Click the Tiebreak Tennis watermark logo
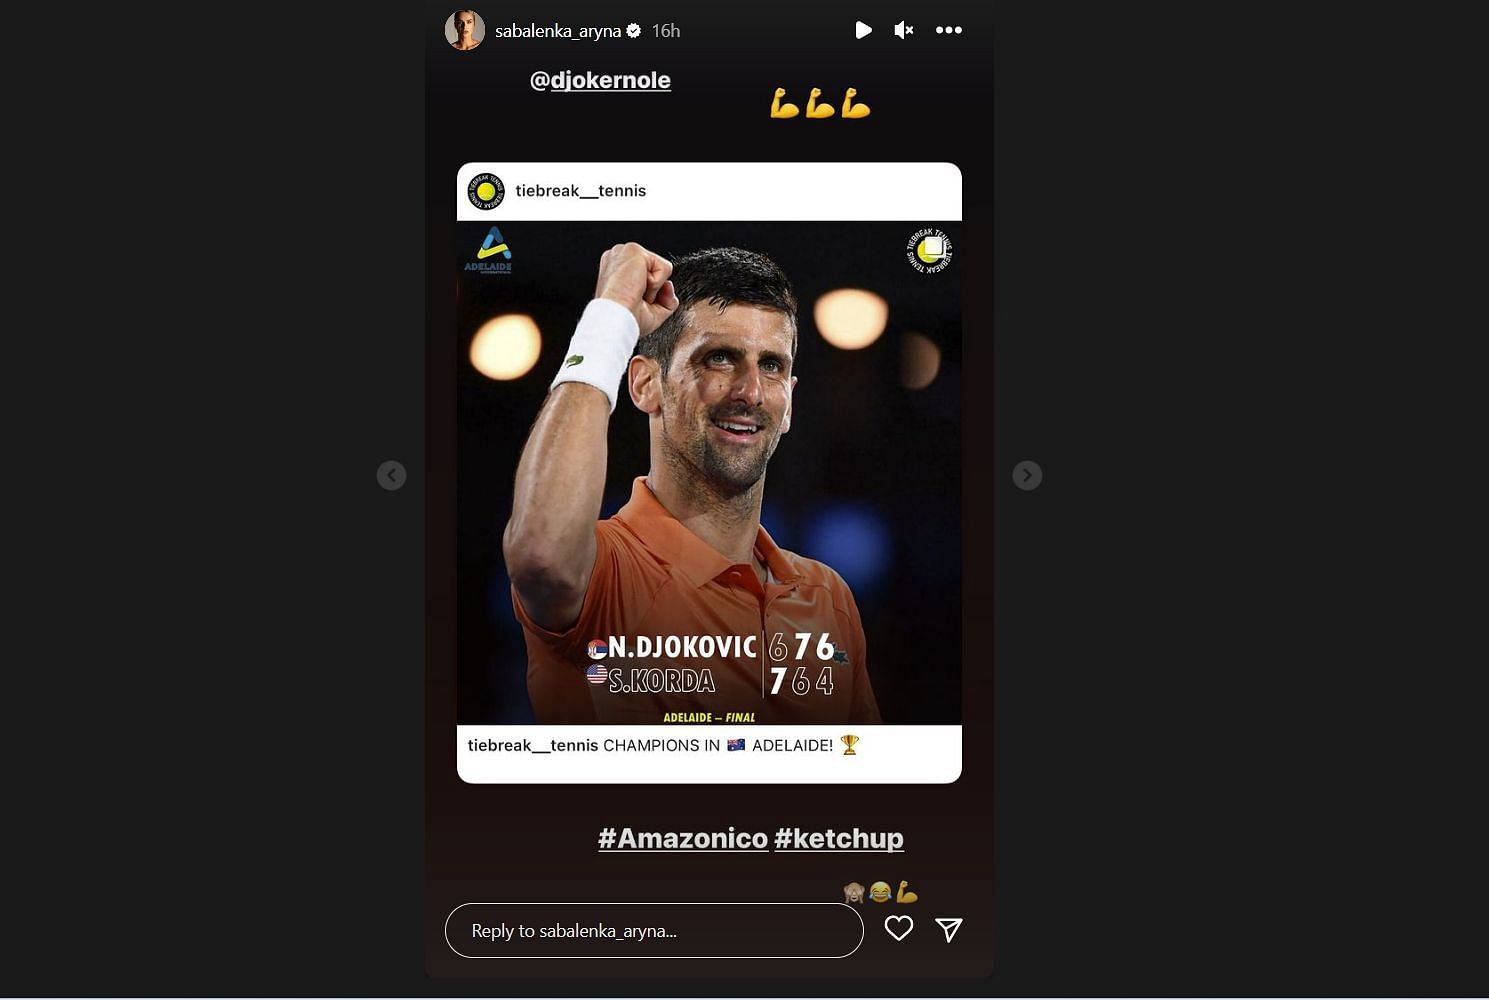This screenshot has height=1000, width=1489. [x=929, y=250]
